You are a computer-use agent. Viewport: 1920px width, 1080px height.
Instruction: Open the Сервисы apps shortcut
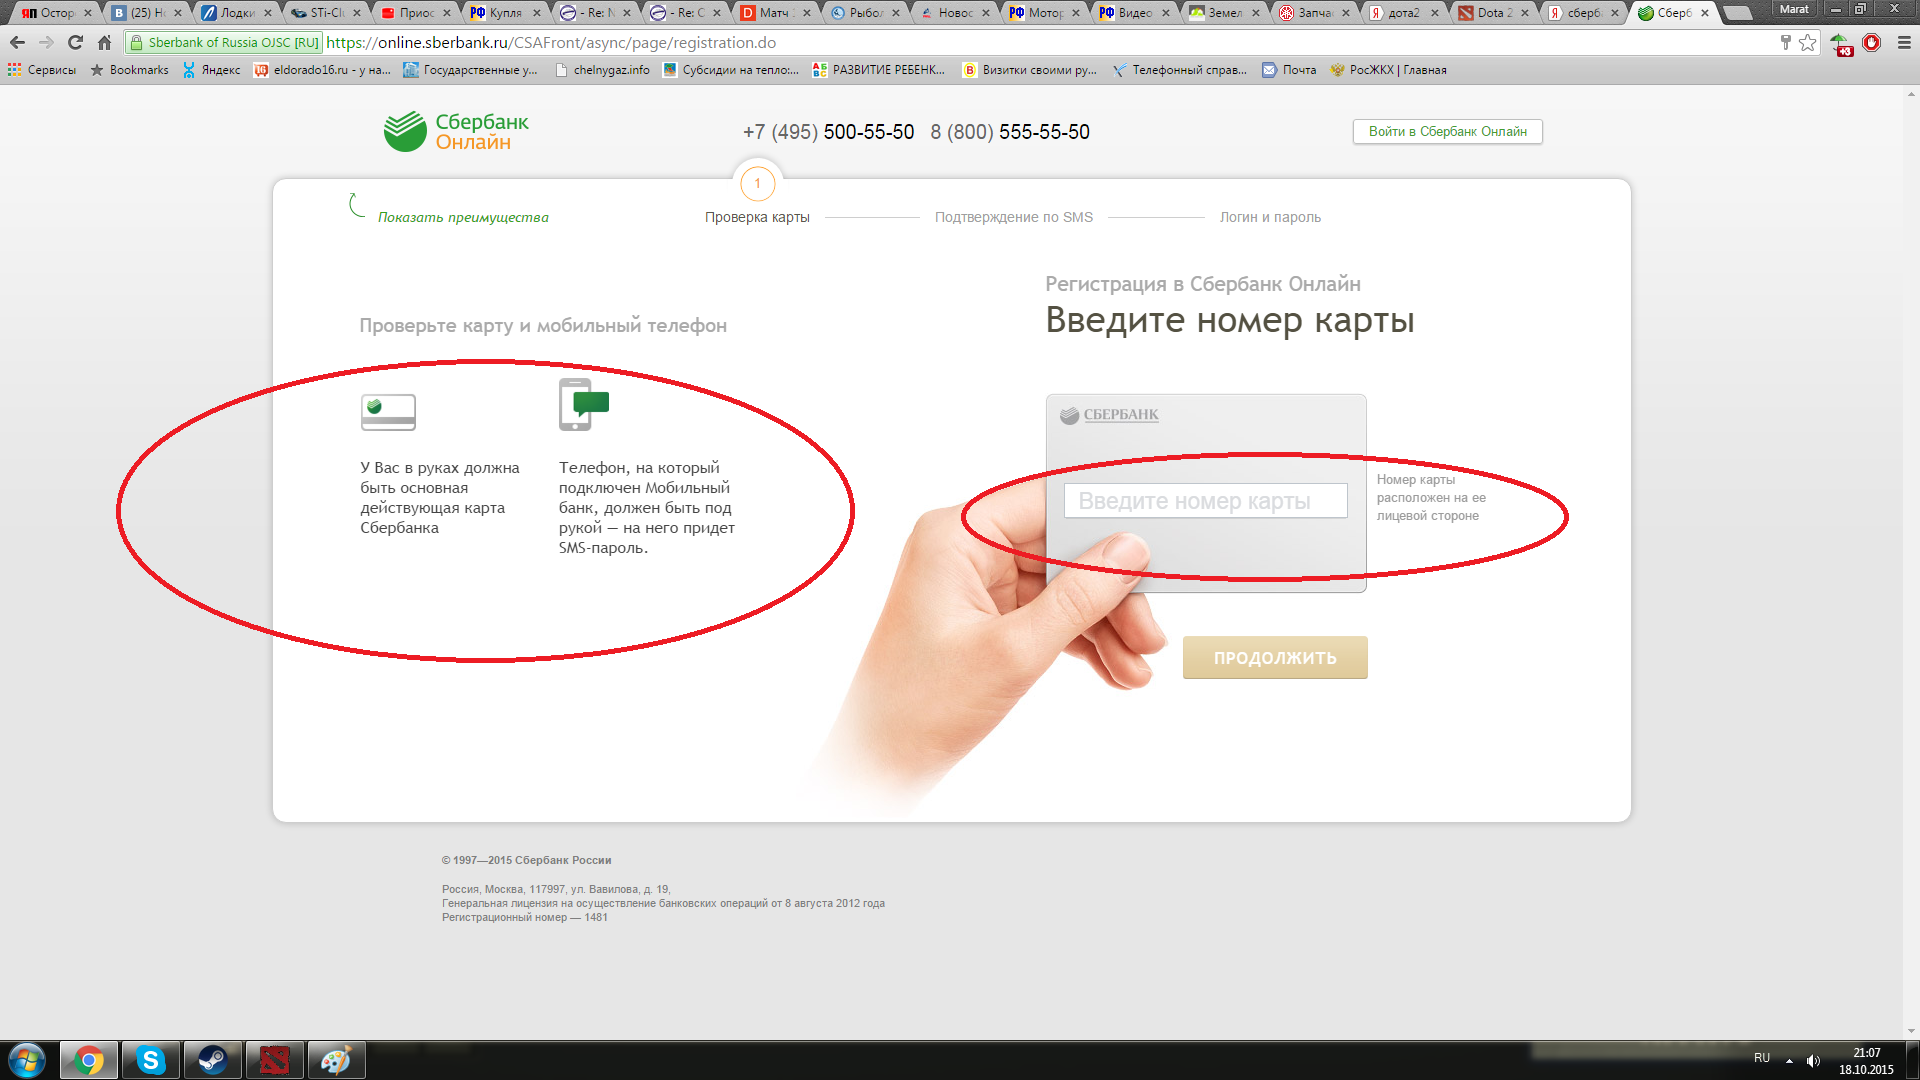[x=42, y=70]
